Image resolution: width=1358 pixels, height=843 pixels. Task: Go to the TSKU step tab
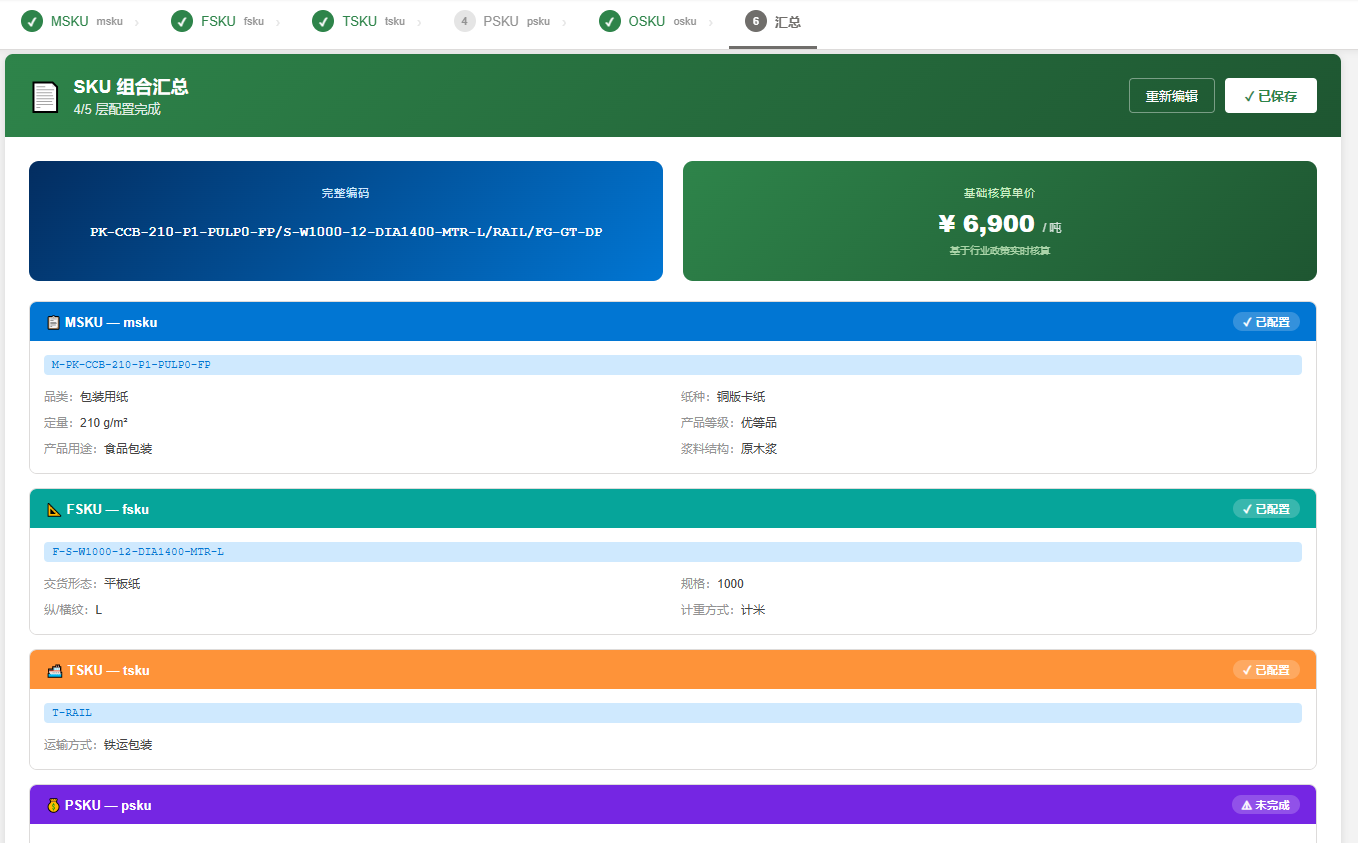point(358,21)
